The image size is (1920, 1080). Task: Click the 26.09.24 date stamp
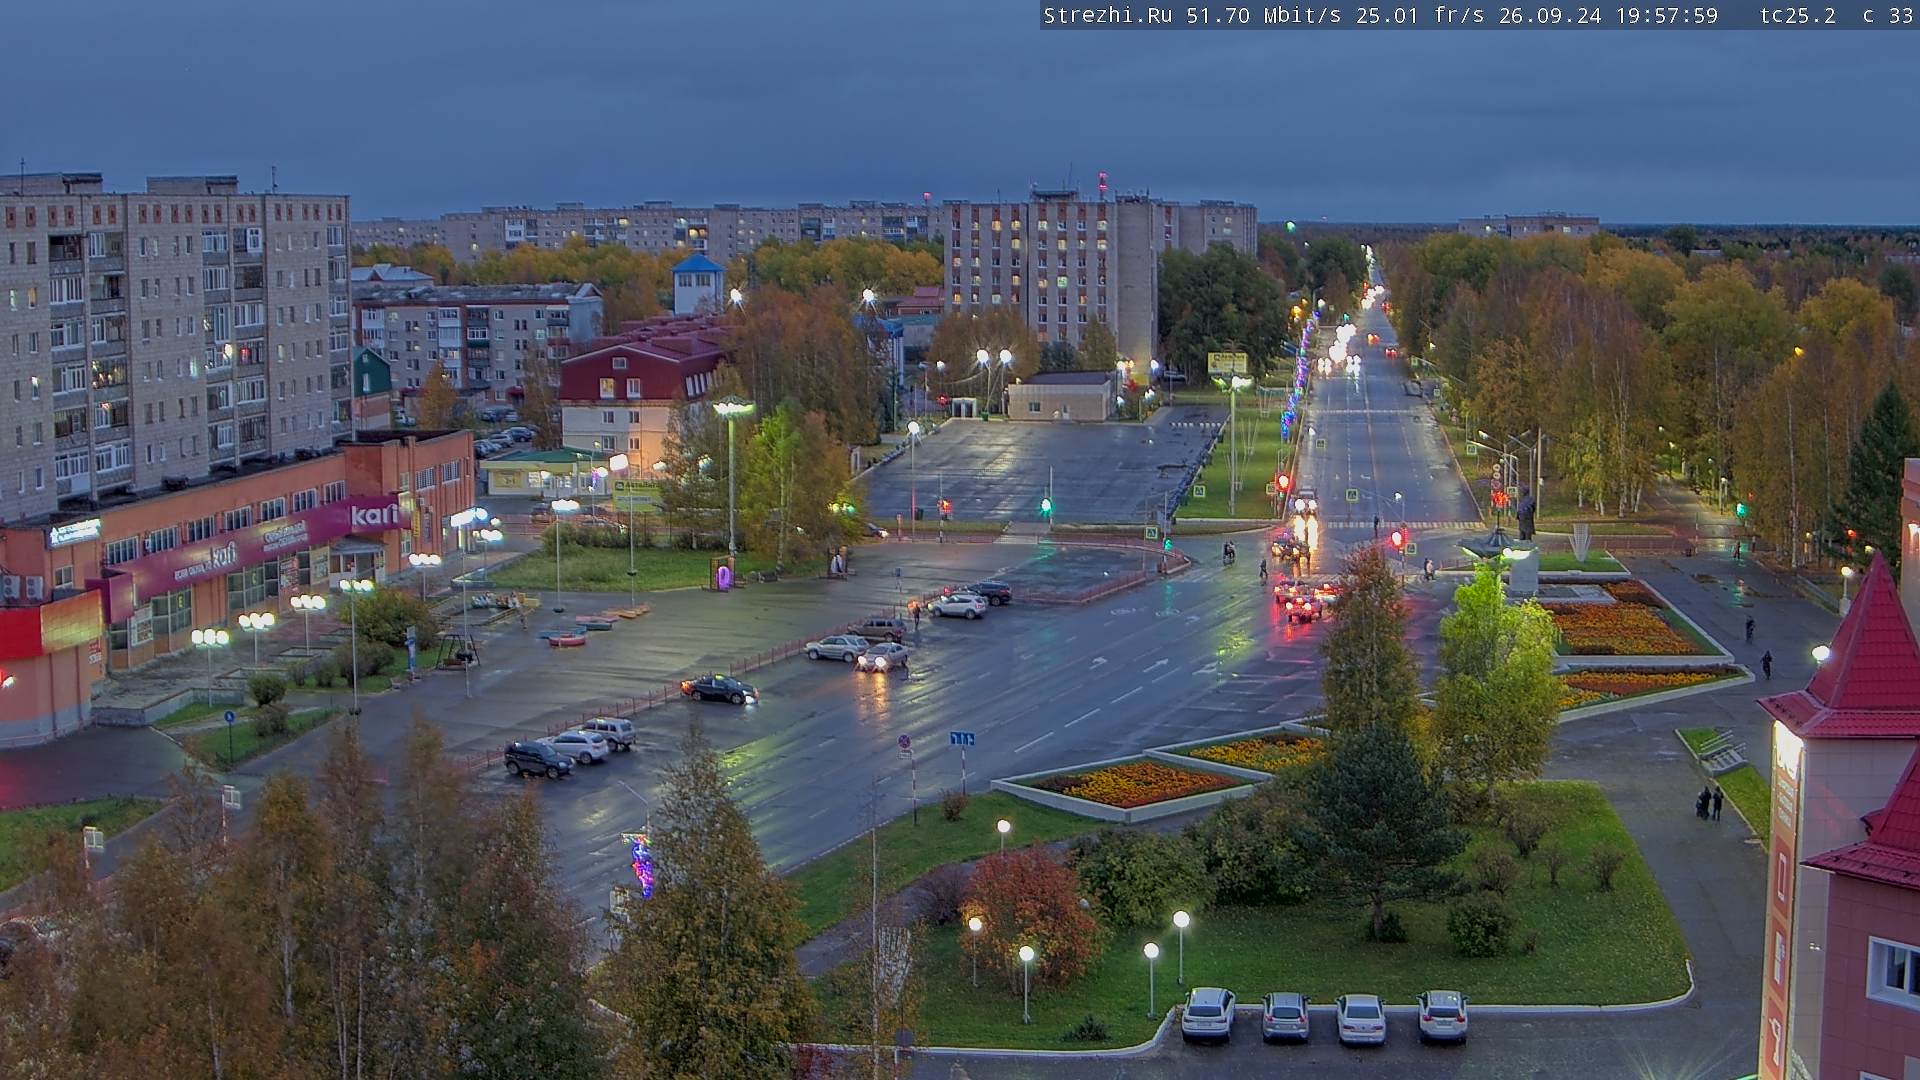1549,16
